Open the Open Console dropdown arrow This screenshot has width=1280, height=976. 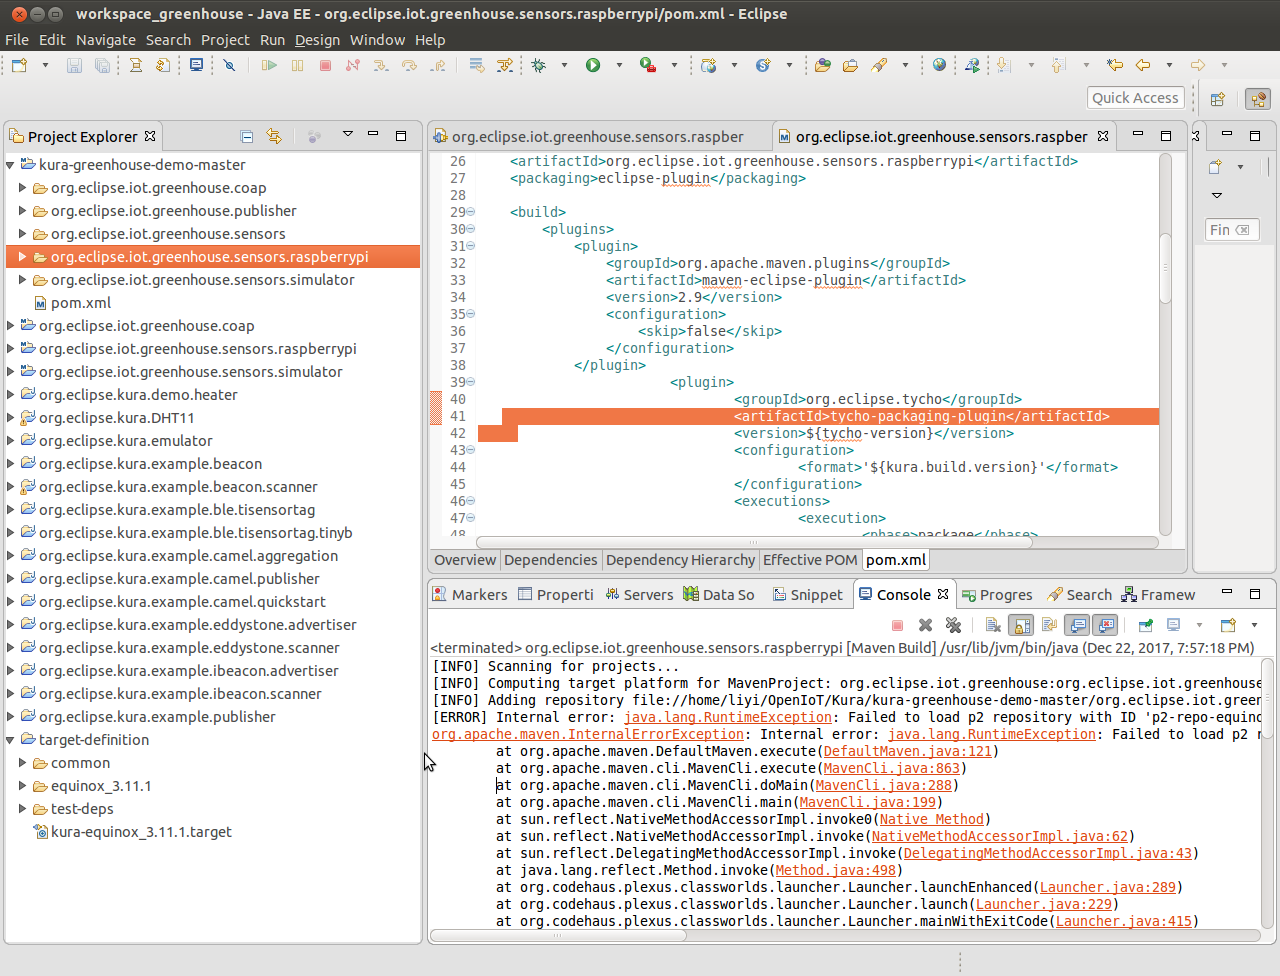[x=1254, y=625]
